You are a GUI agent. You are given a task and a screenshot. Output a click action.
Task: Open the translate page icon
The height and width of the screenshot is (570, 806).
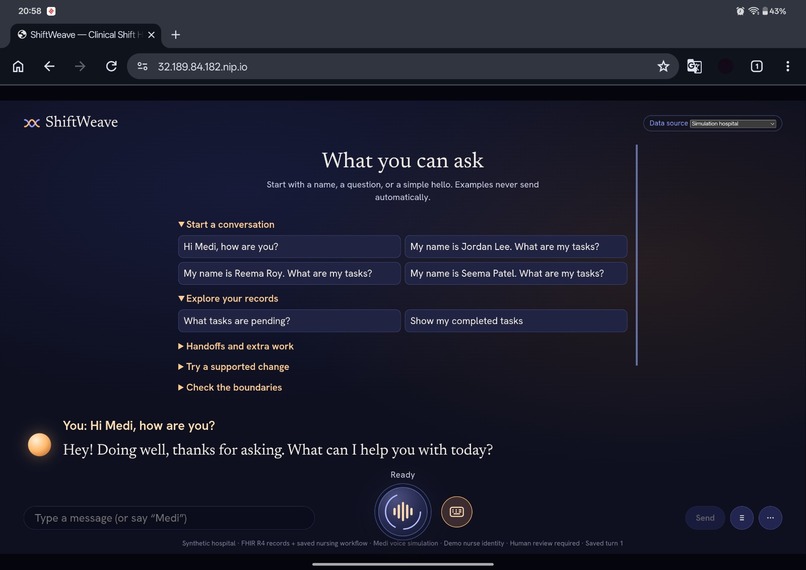tap(694, 66)
